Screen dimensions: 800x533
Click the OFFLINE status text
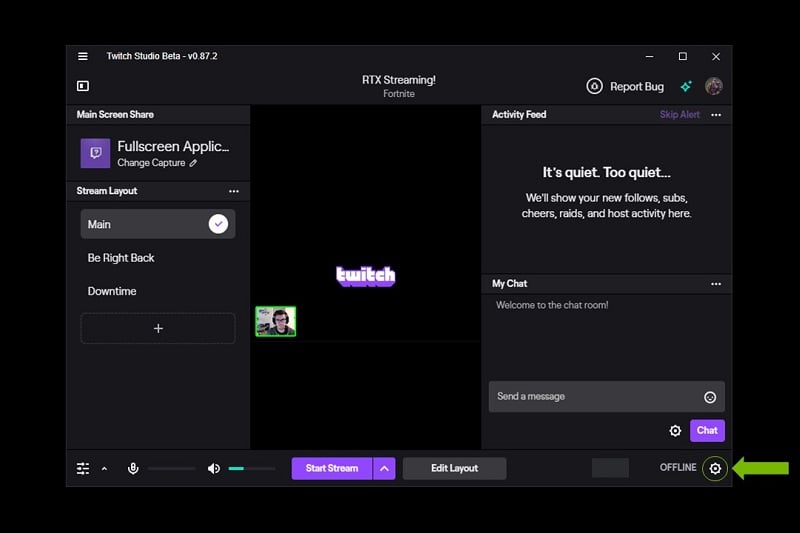[x=678, y=468]
